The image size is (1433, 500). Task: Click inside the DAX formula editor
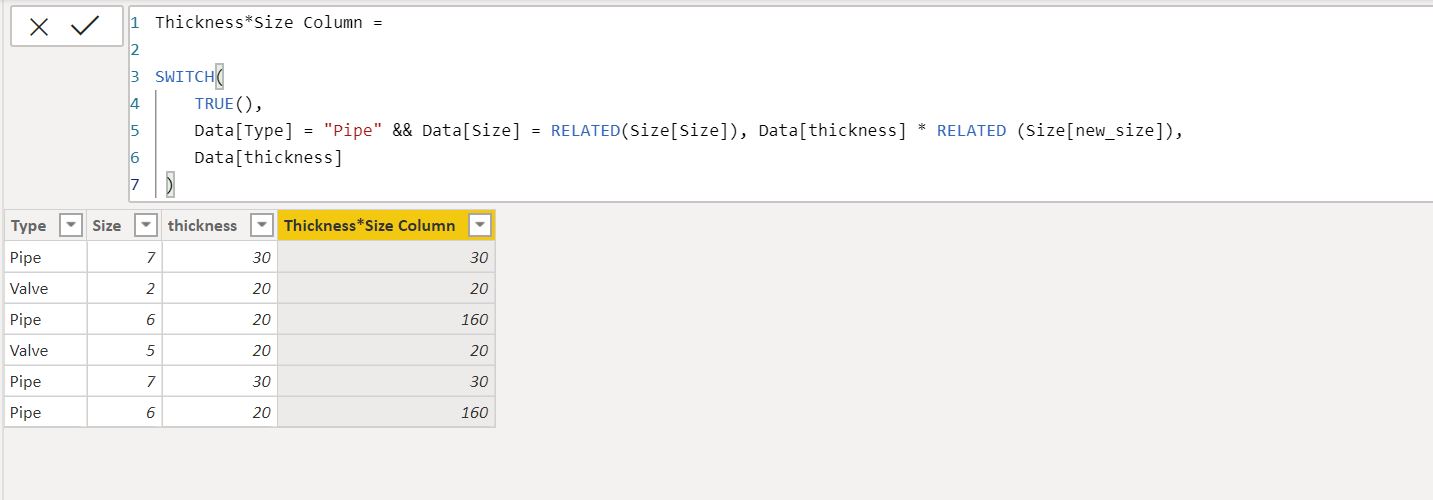[780, 103]
